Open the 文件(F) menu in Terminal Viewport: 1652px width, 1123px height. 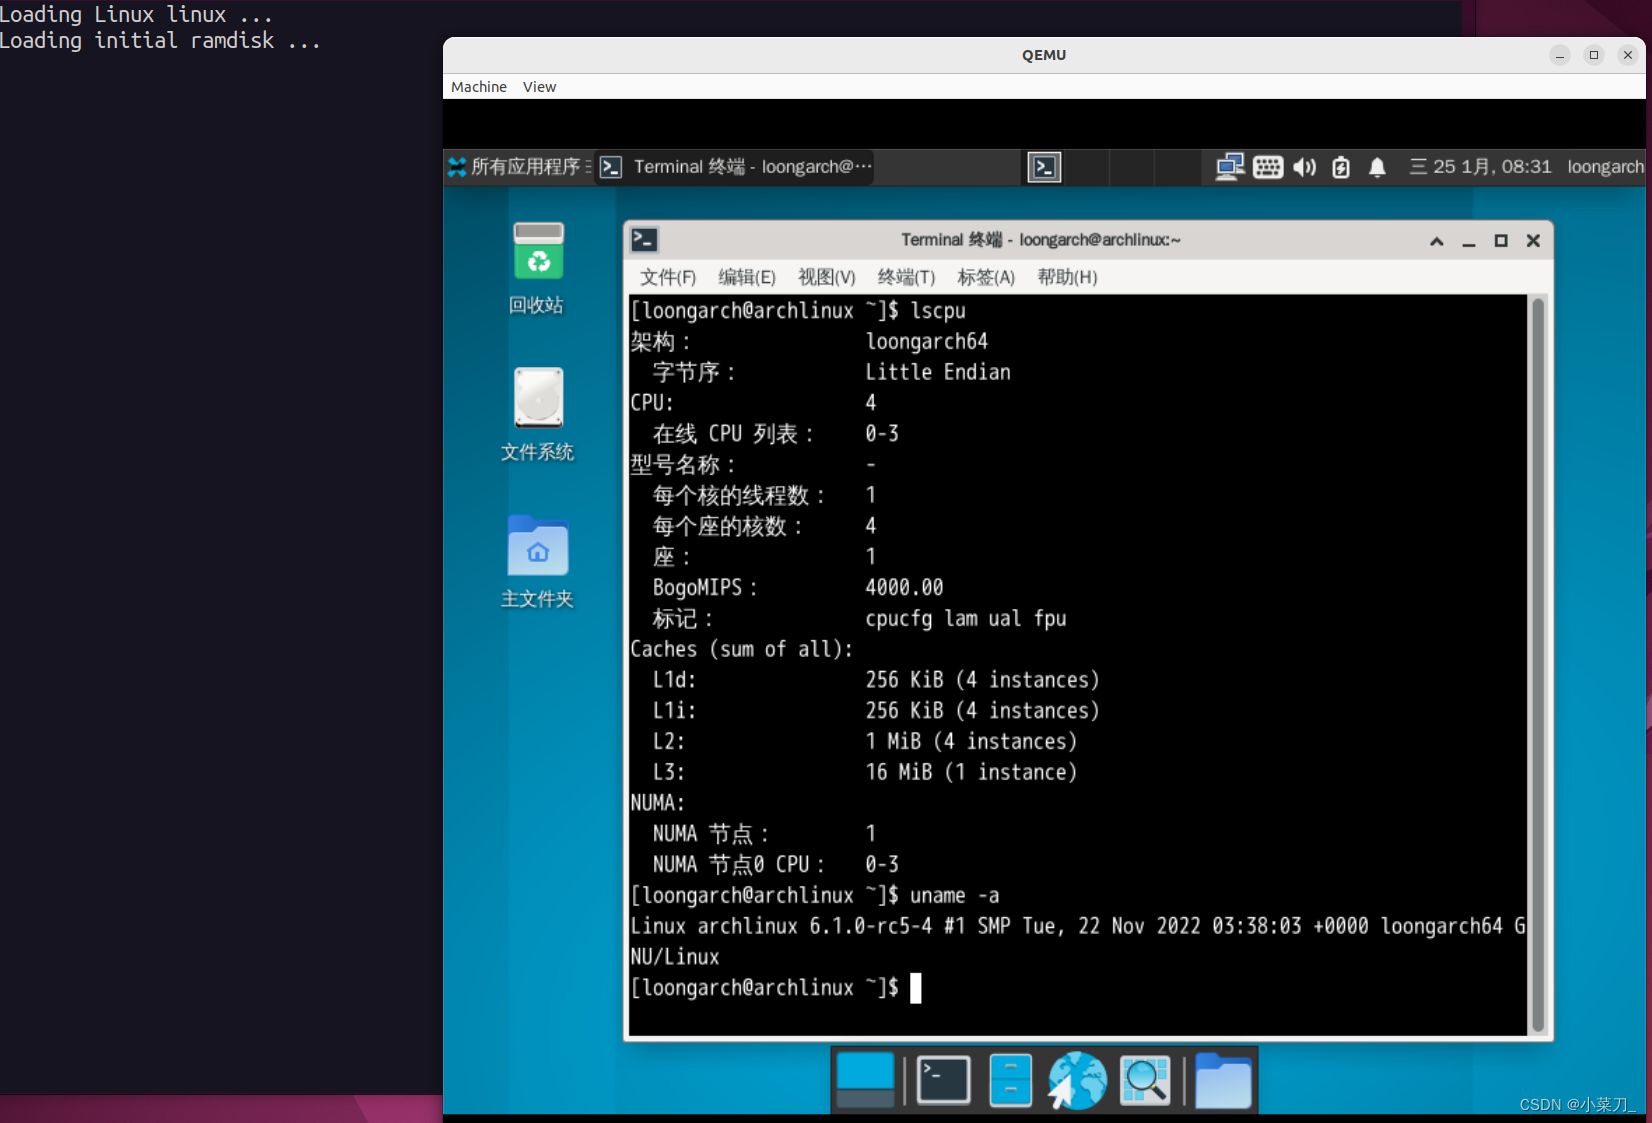(668, 277)
